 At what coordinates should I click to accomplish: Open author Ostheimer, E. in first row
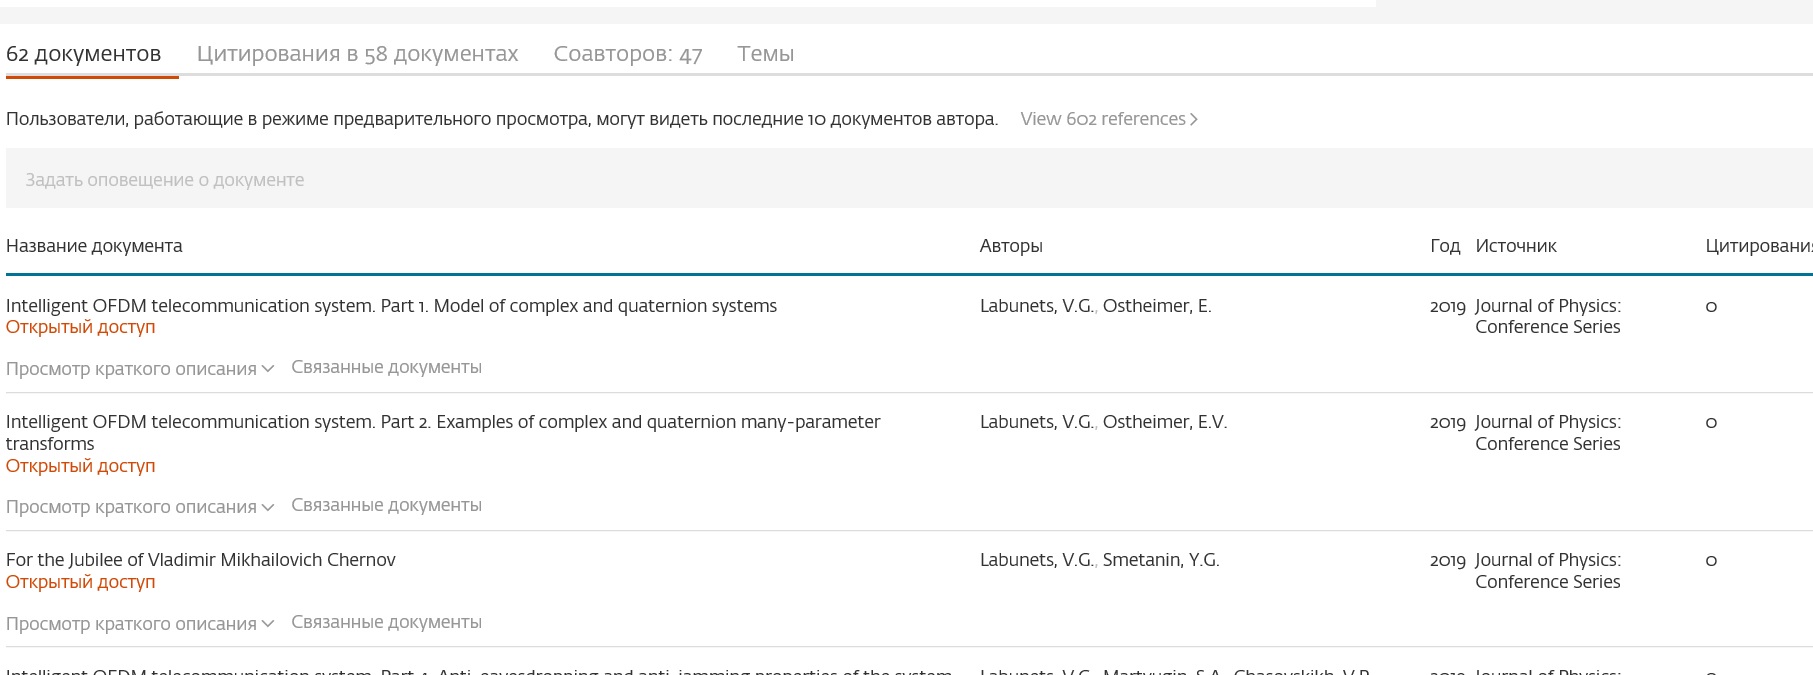[x=1156, y=306]
